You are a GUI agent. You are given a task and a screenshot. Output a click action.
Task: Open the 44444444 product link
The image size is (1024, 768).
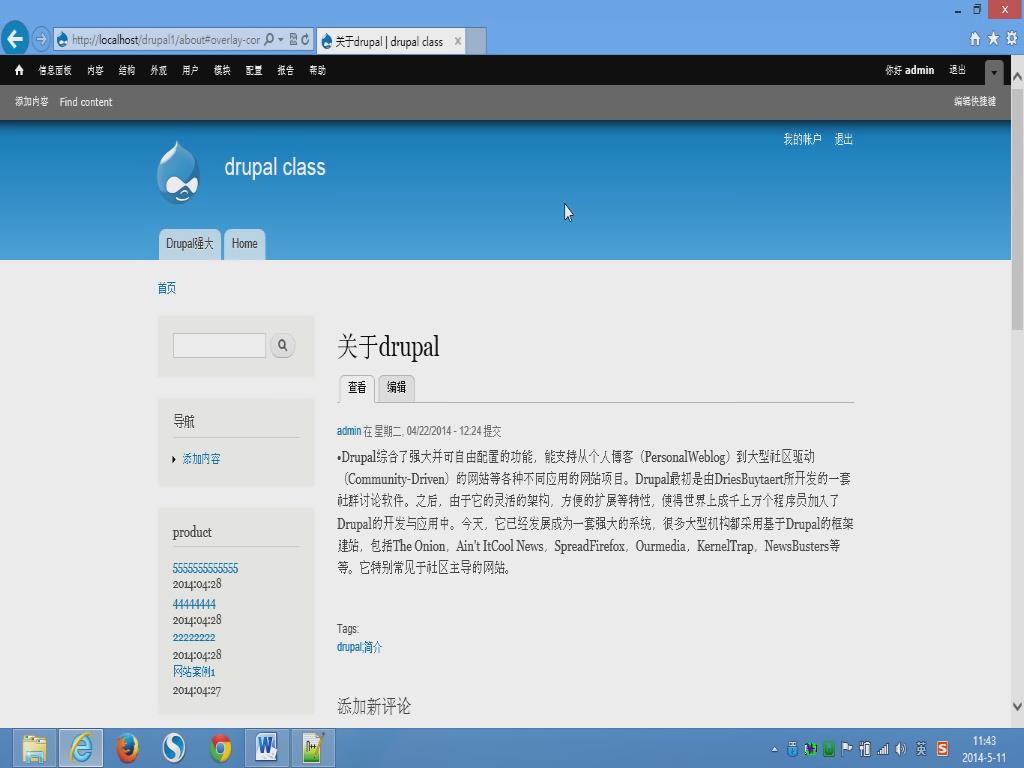click(x=194, y=604)
